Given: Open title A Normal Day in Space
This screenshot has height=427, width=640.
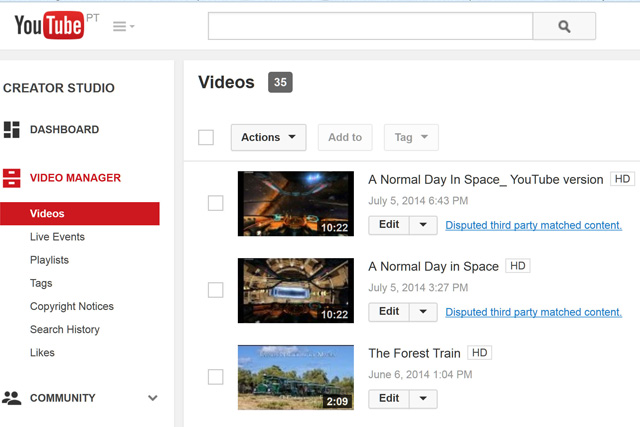Looking at the screenshot, I should point(433,267).
